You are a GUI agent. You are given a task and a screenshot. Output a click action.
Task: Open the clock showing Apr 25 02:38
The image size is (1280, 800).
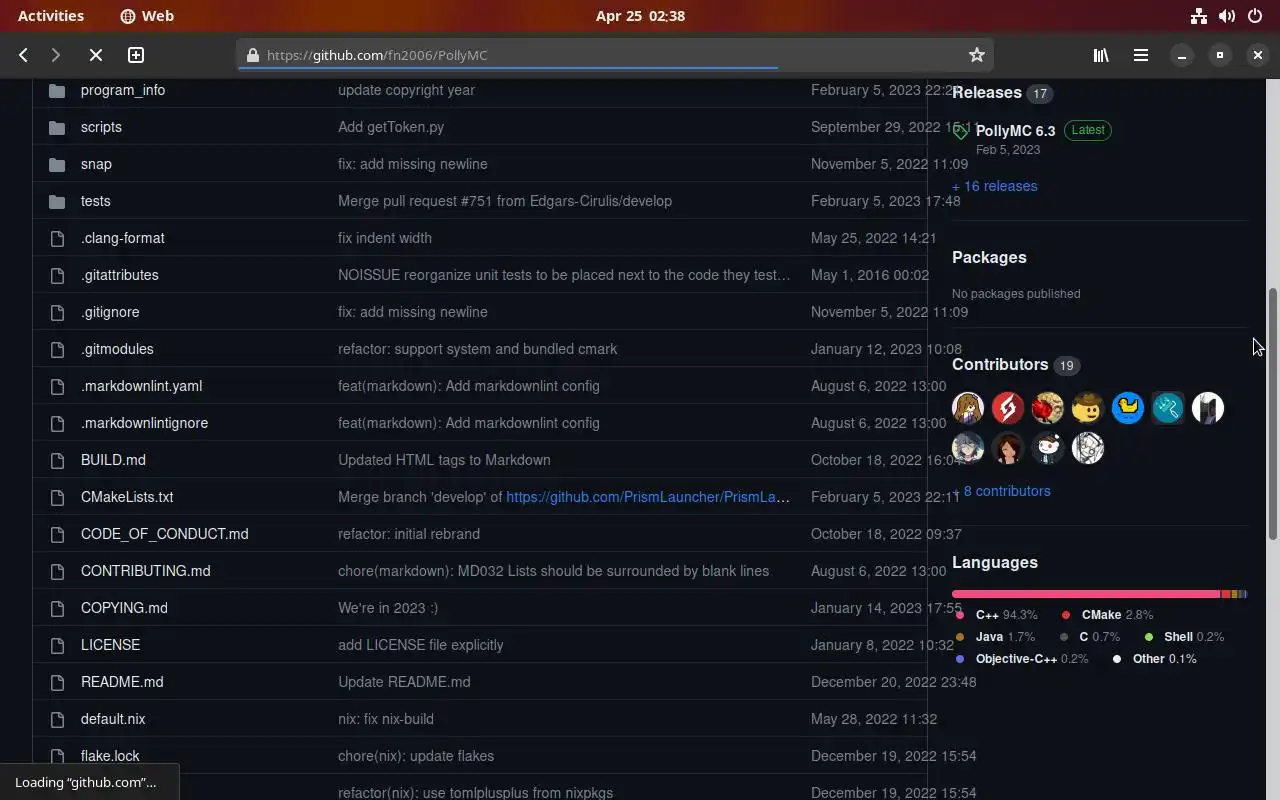coord(640,15)
